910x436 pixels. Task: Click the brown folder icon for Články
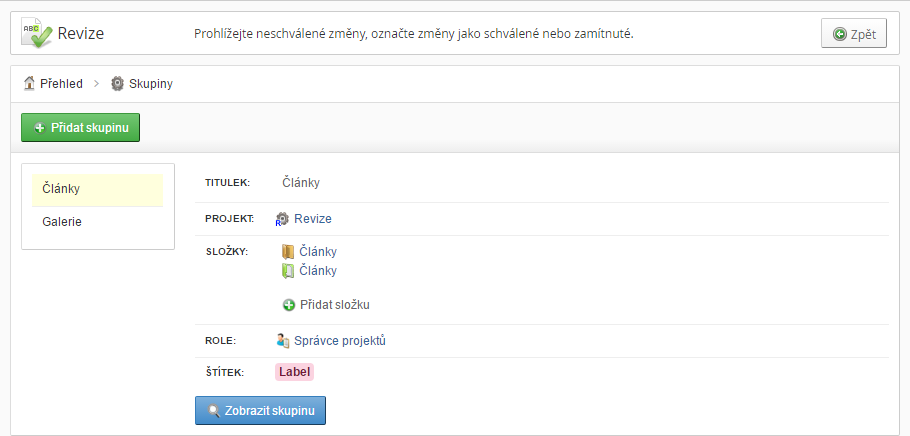288,252
